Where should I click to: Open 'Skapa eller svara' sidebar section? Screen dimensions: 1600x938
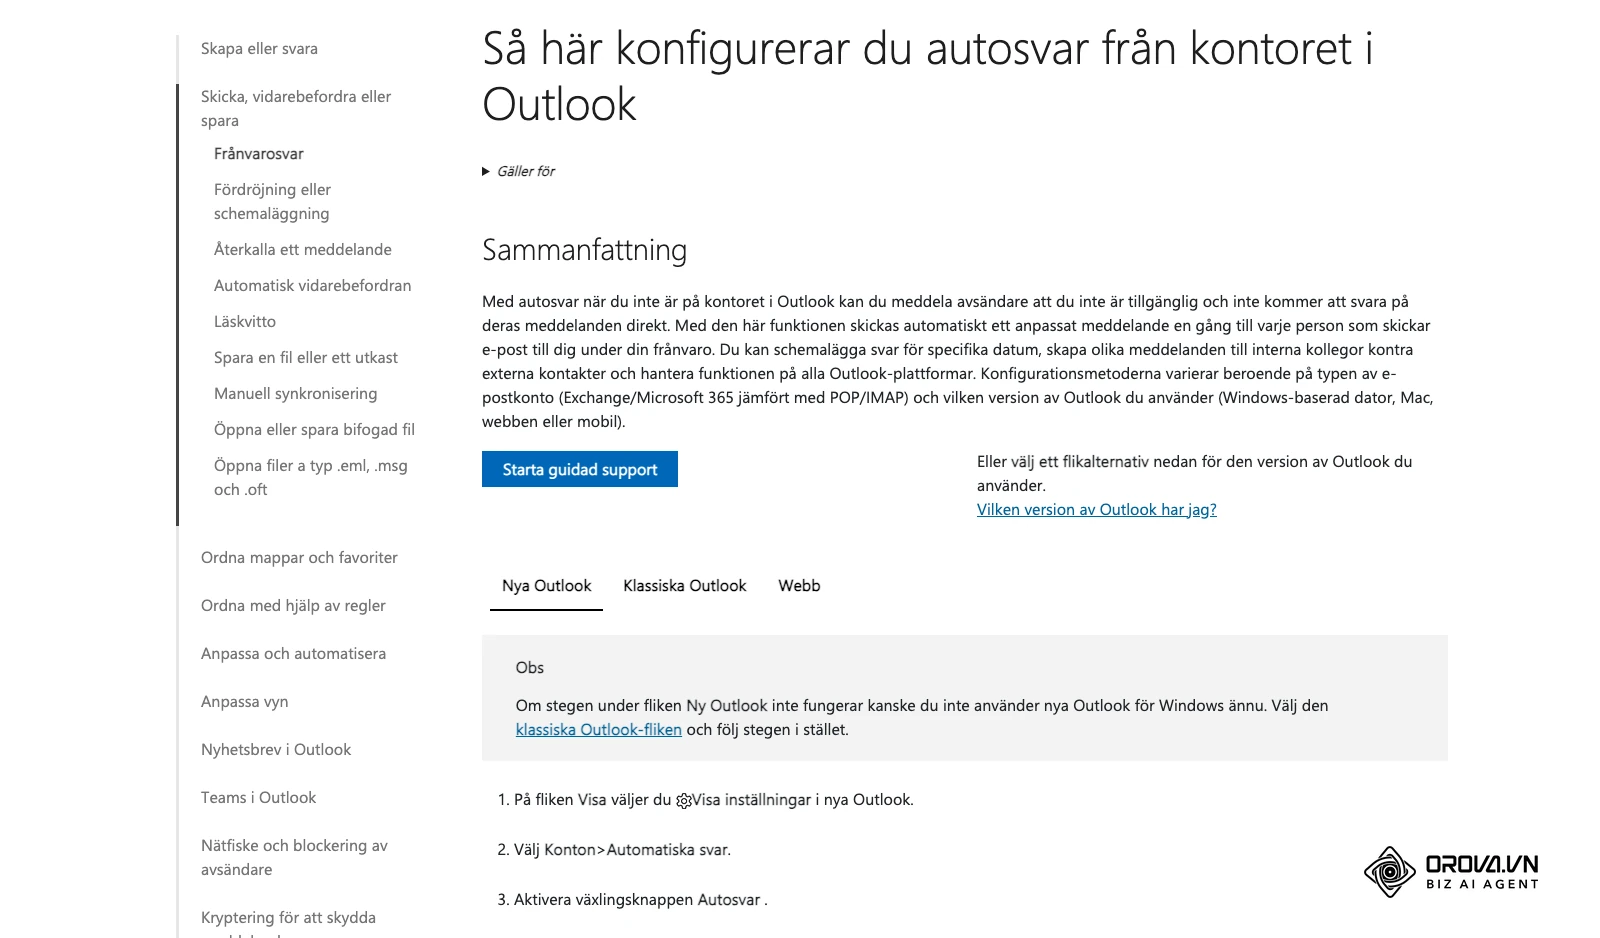coord(259,48)
